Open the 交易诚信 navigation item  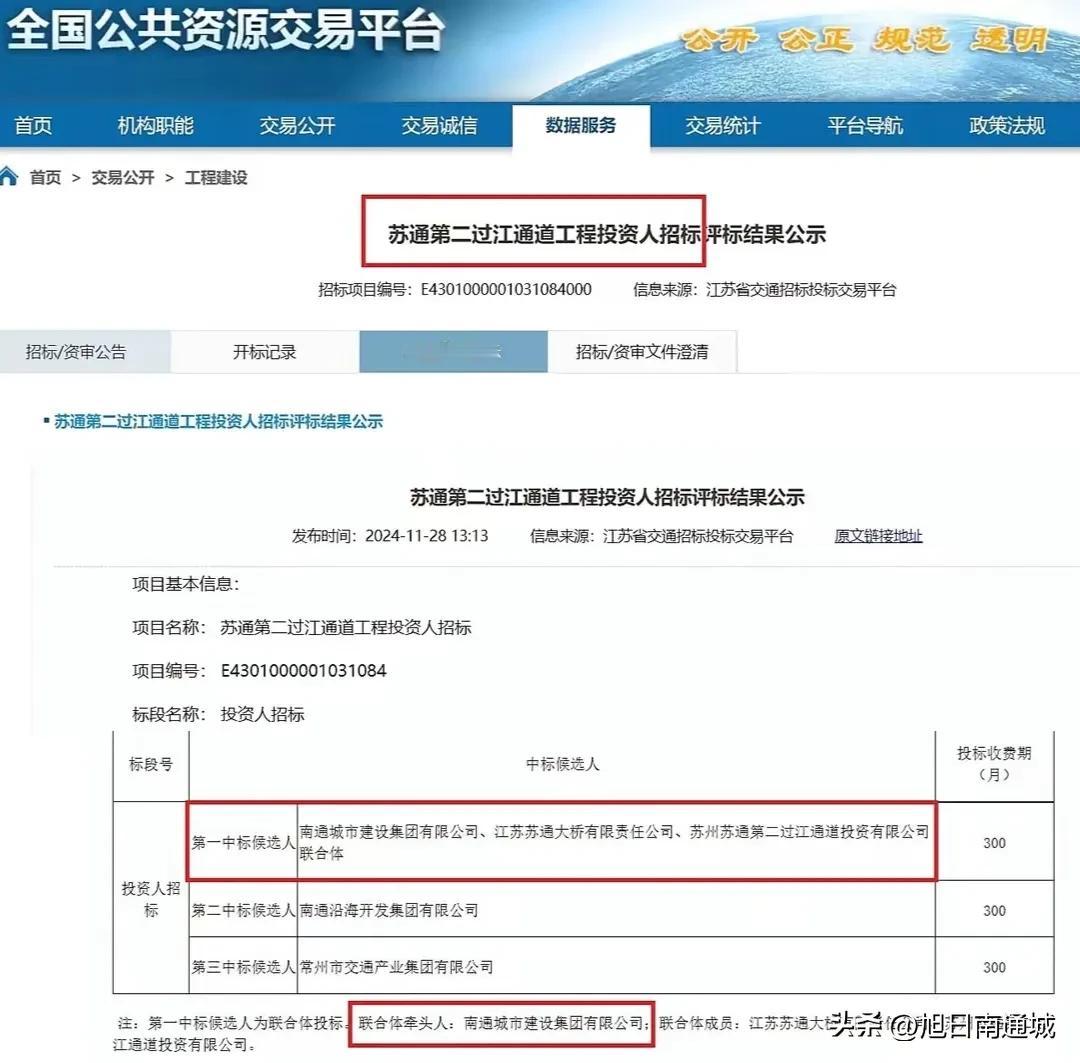439,125
